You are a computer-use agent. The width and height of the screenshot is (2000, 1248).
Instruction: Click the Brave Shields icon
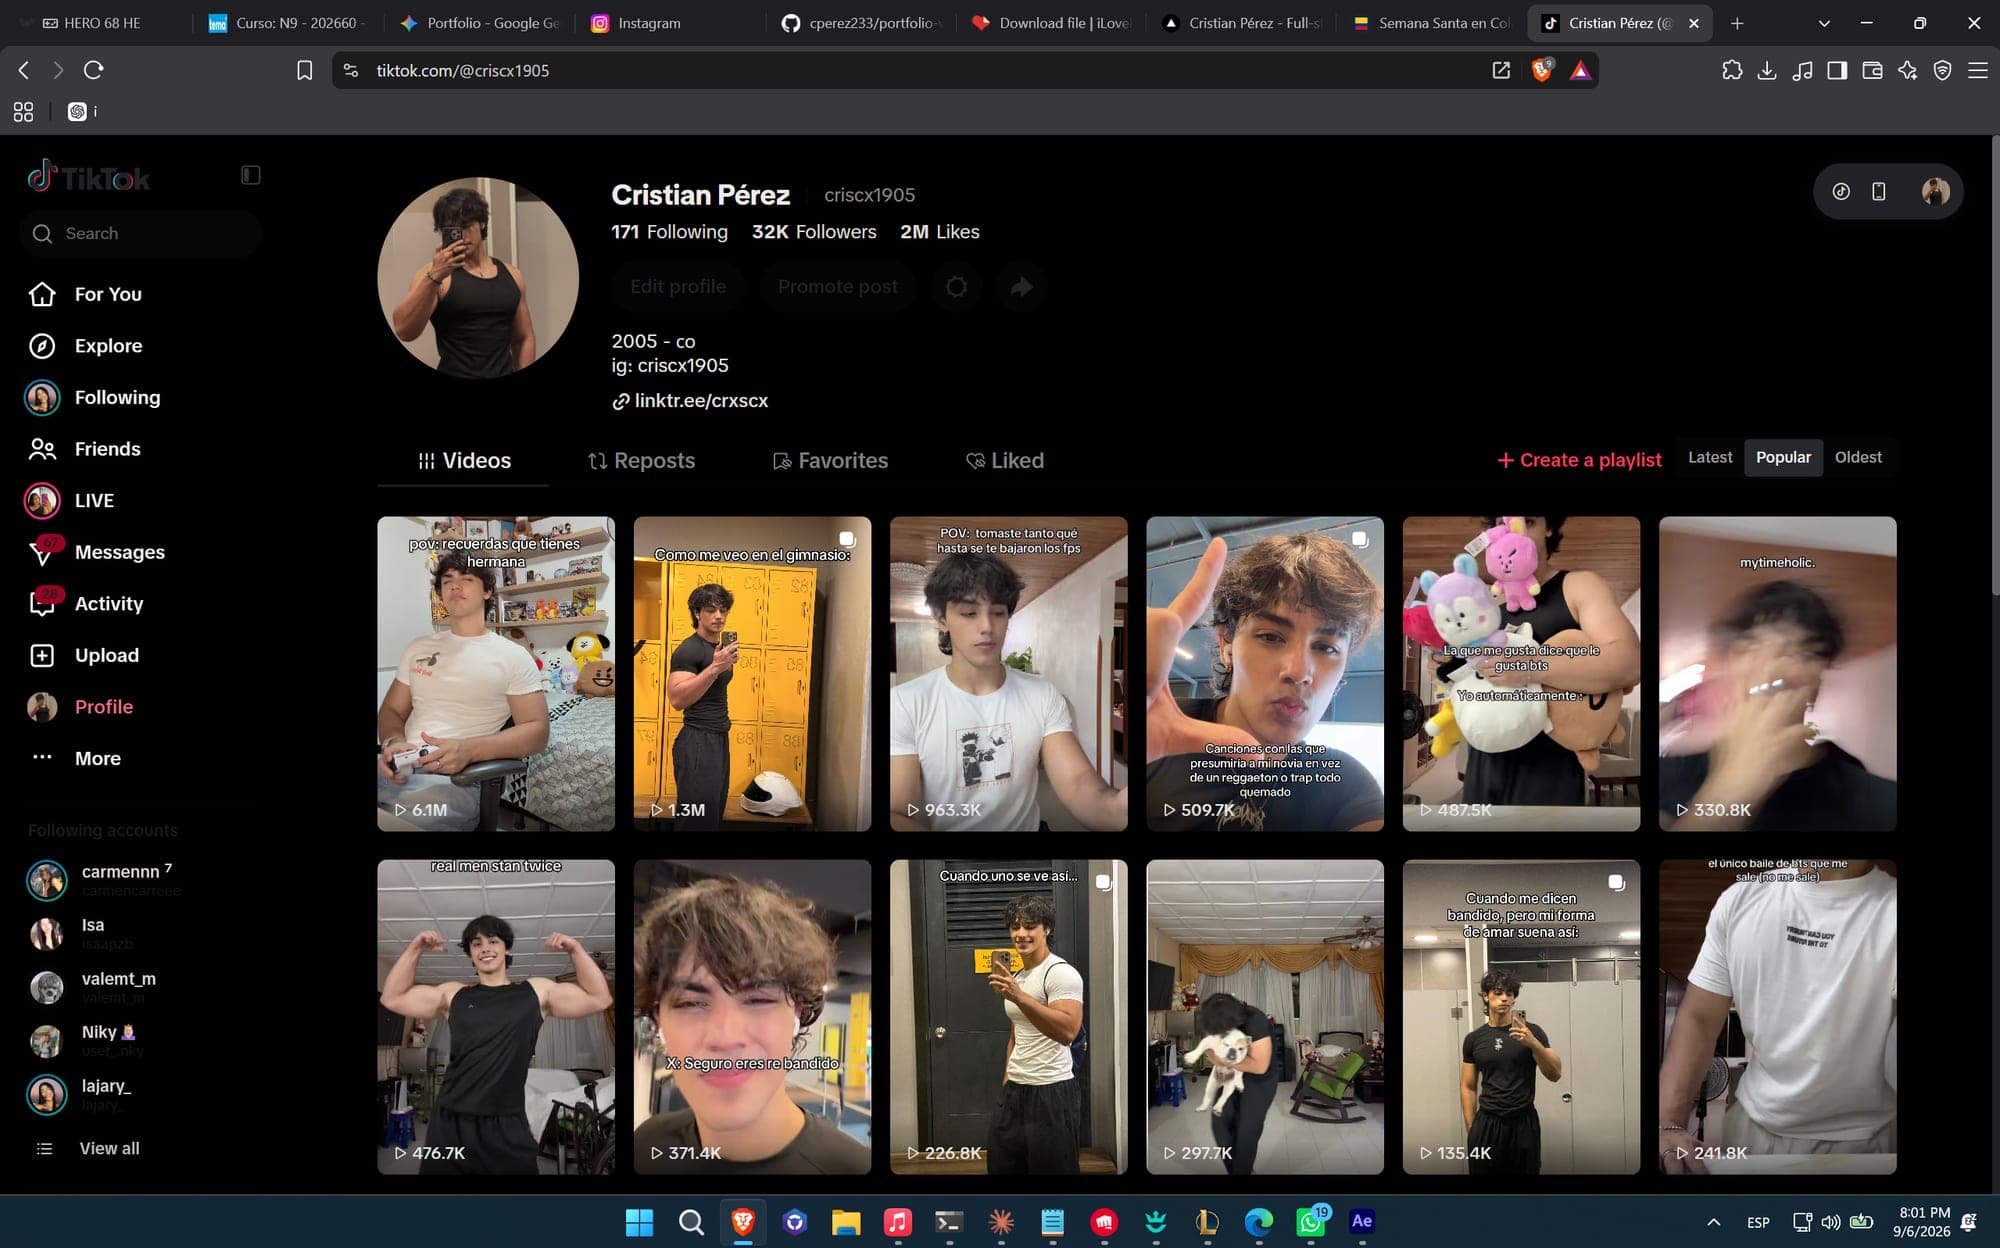coord(1541,70)
